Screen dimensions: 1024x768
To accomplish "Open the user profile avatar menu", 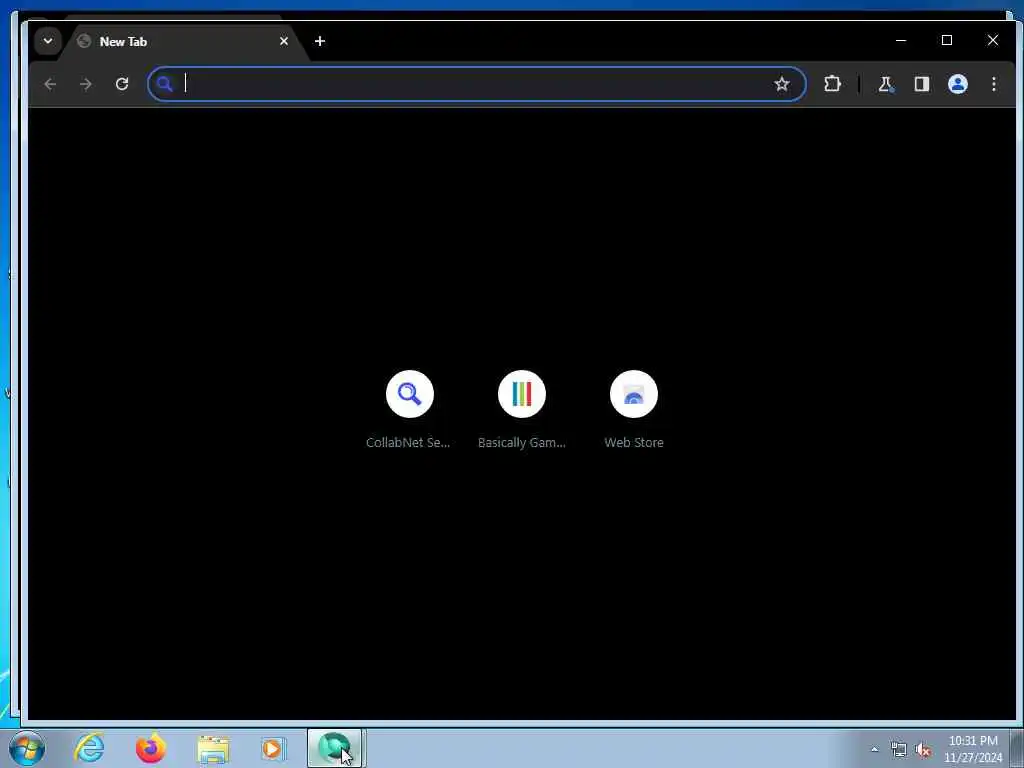I will tap(957, 84).
